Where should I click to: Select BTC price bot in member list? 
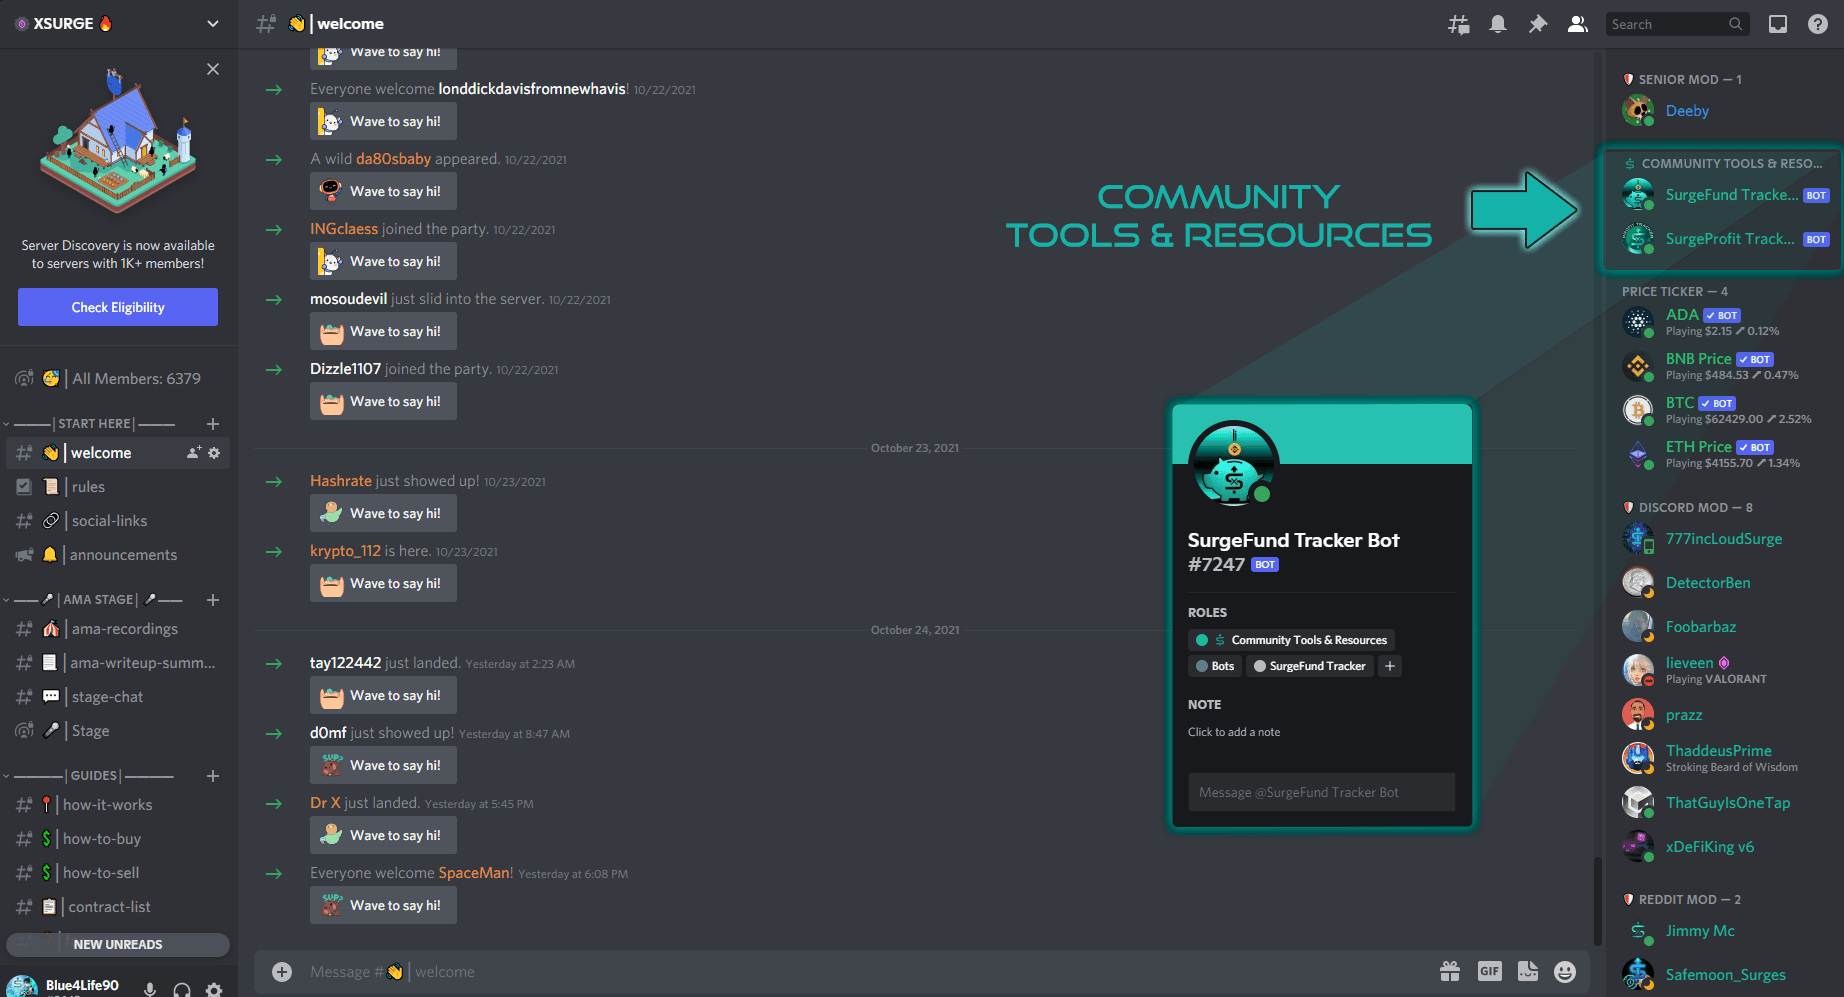(1723, 410)
